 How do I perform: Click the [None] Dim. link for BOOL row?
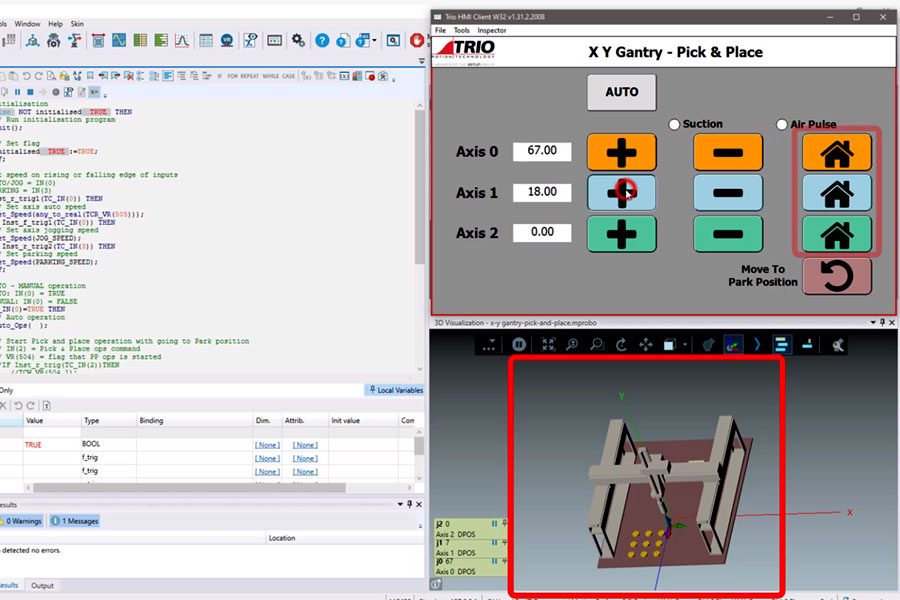pyautogui.click(x=267, y=445)
